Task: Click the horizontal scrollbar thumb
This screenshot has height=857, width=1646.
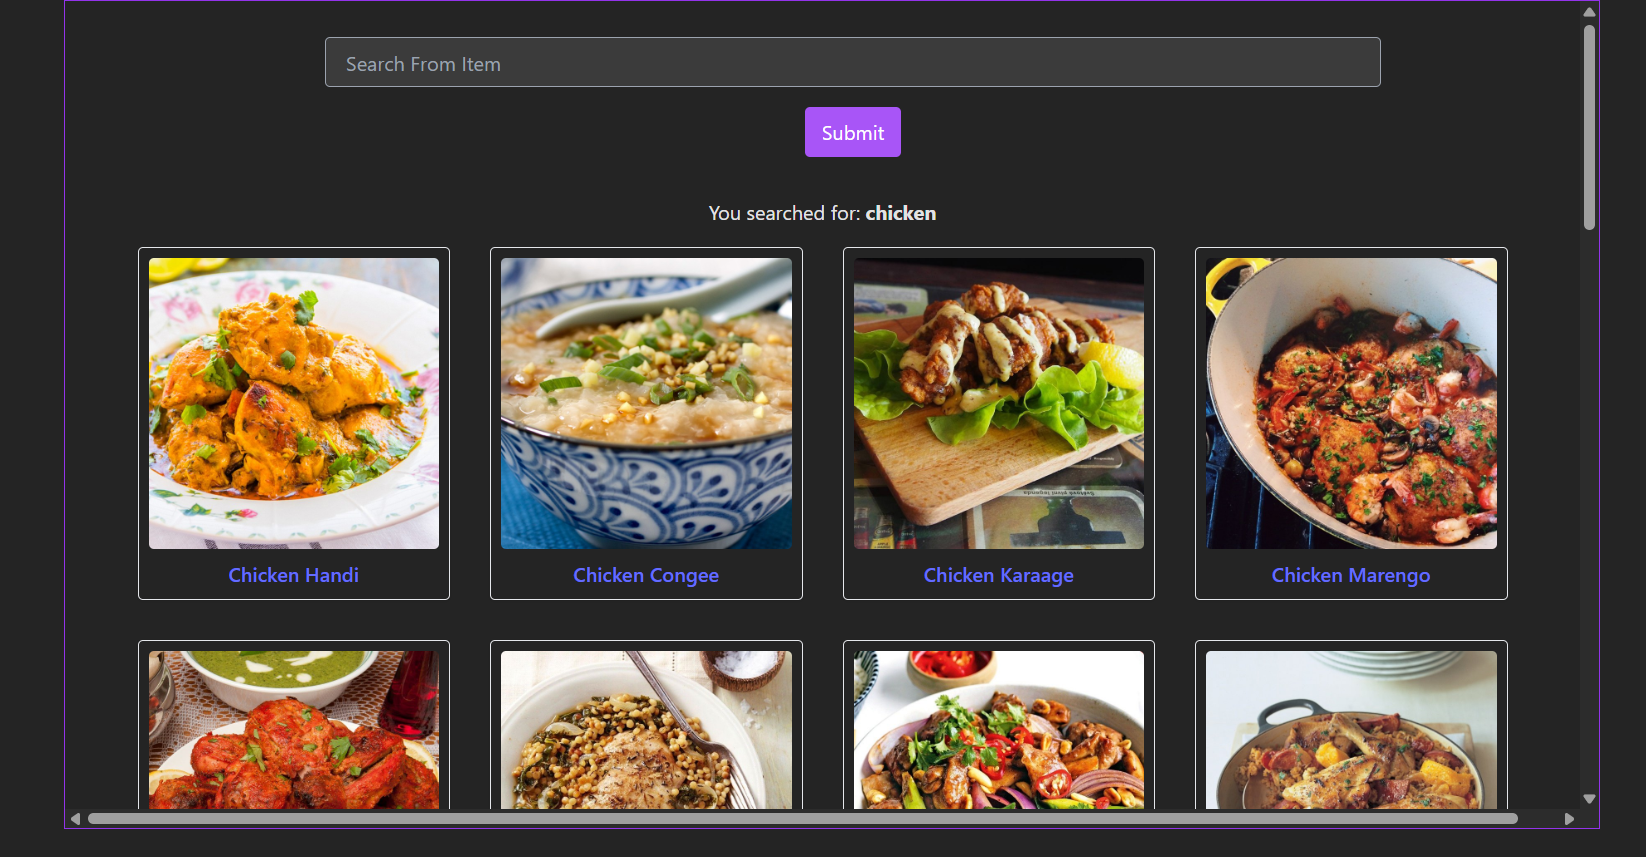Action: pyautogui.click(x=803, y=818)
